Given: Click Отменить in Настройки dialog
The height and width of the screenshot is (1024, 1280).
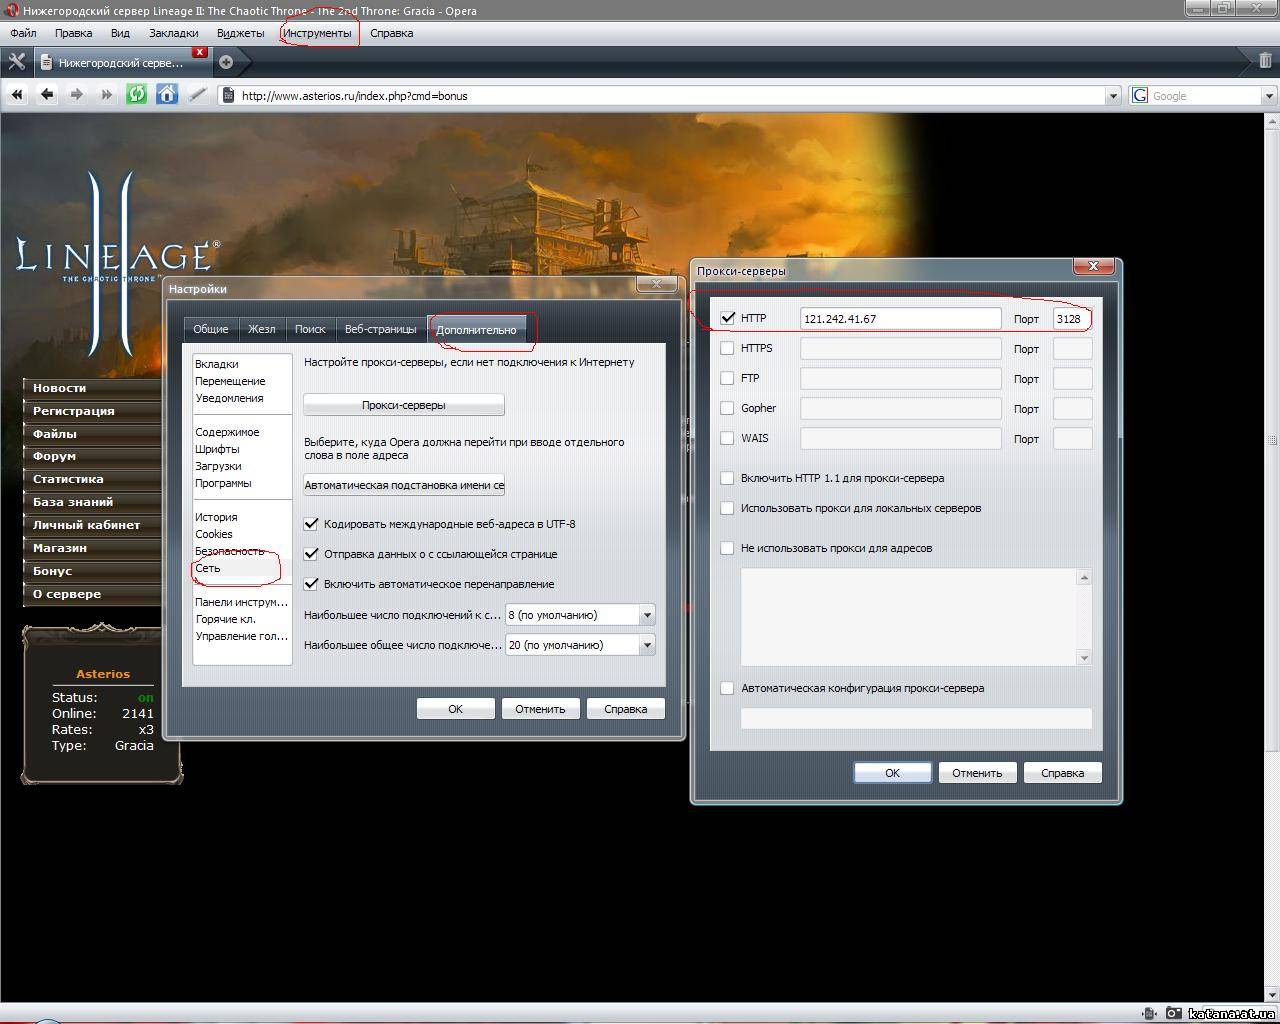Looking at the screenshot, I should click(x=540, y=709).
